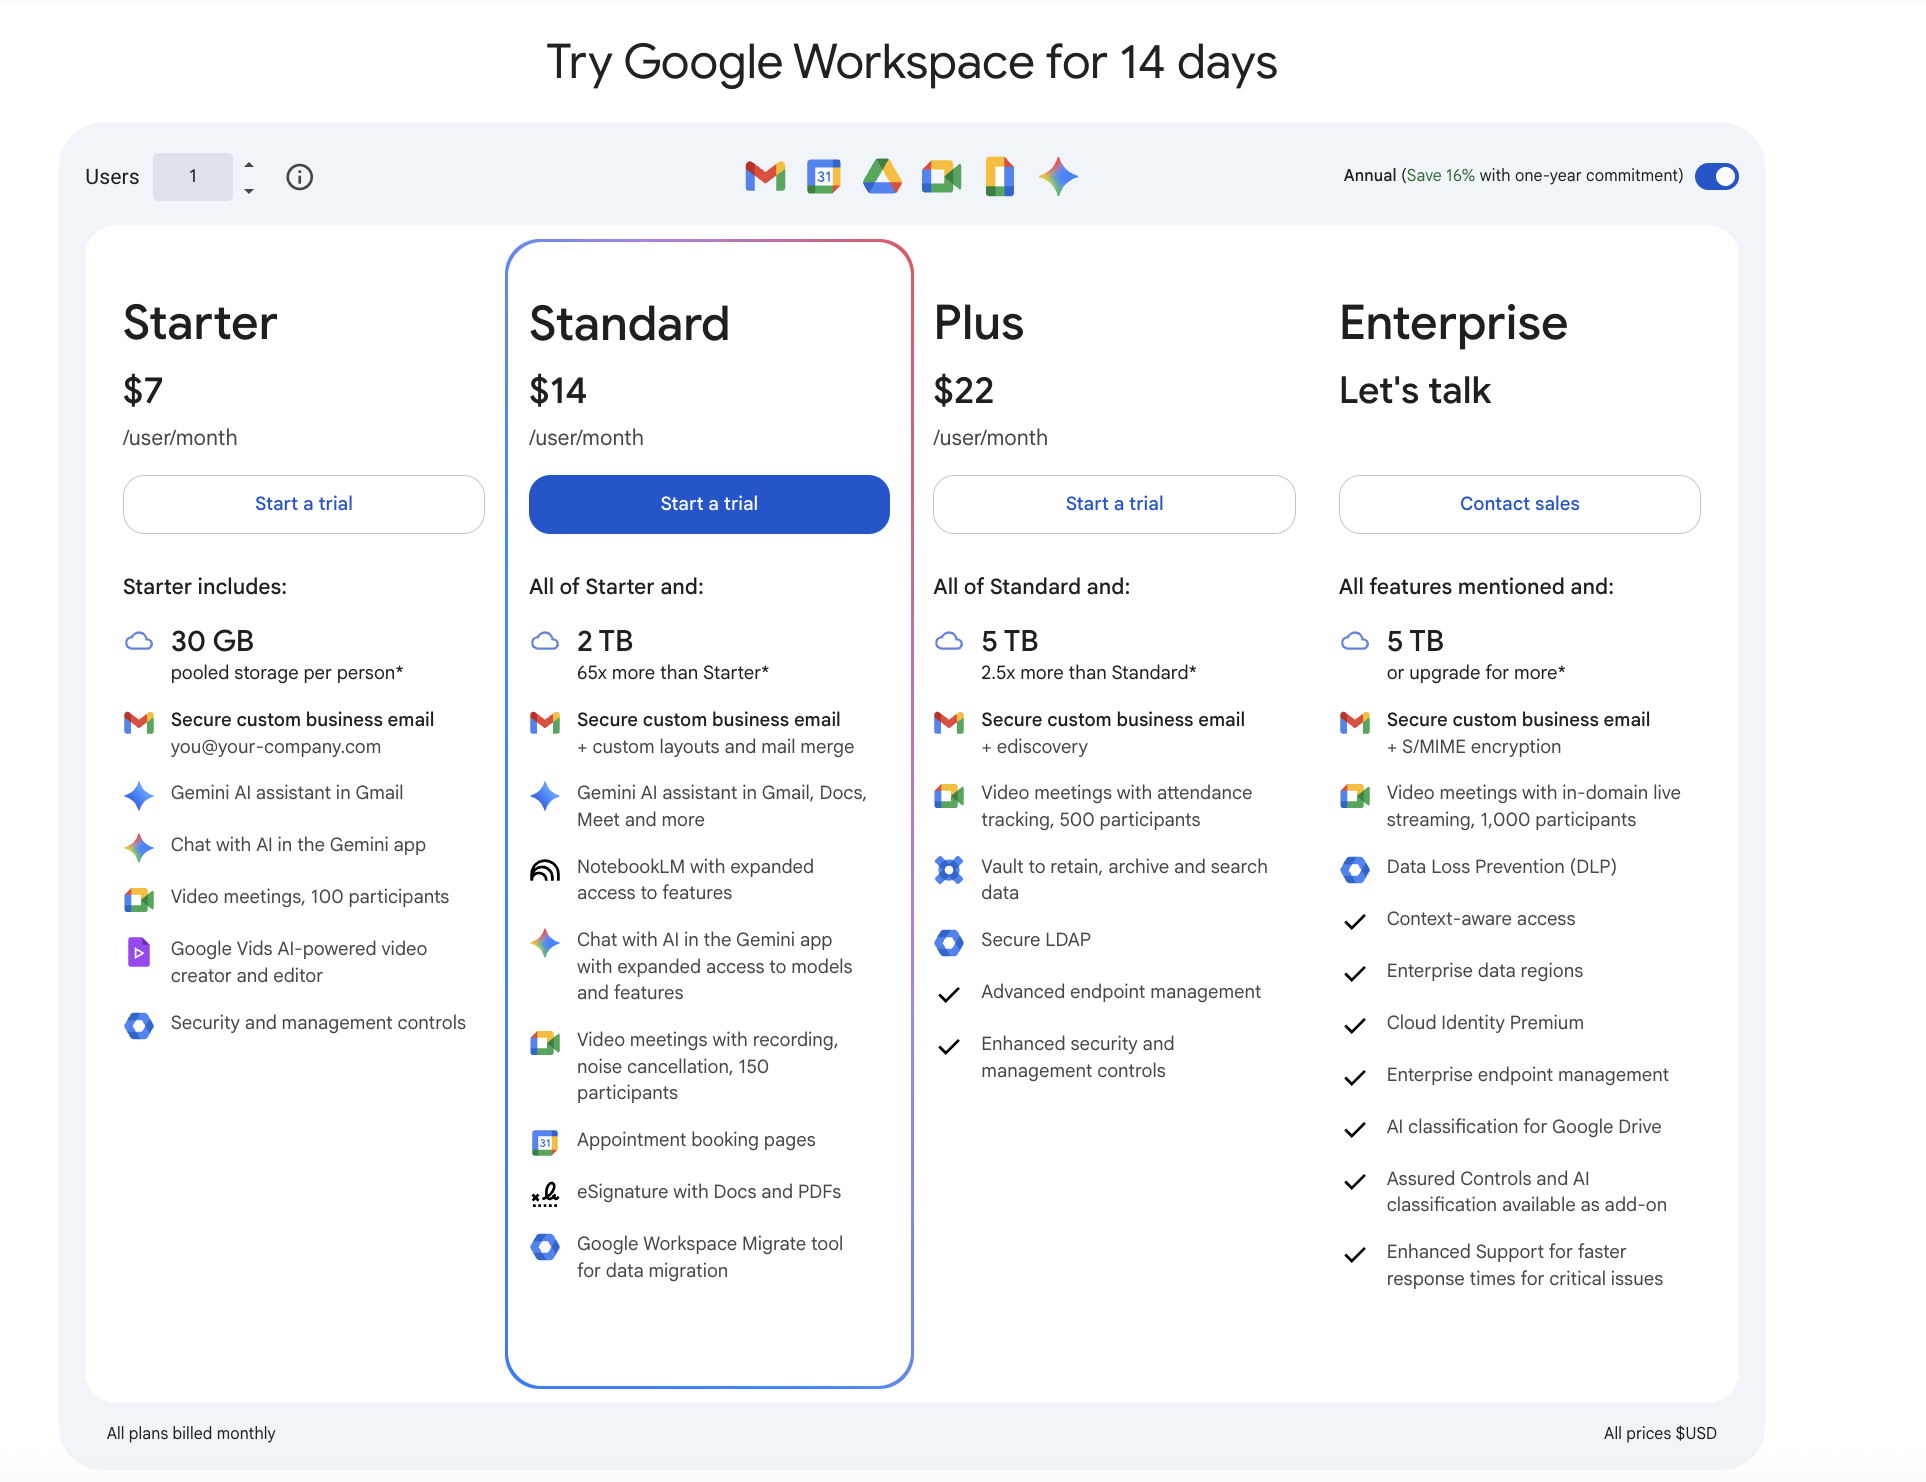This screenshot has width=1926, height=1482.
Task: Click the Google Drive icon
Action: tap(882, 176)
